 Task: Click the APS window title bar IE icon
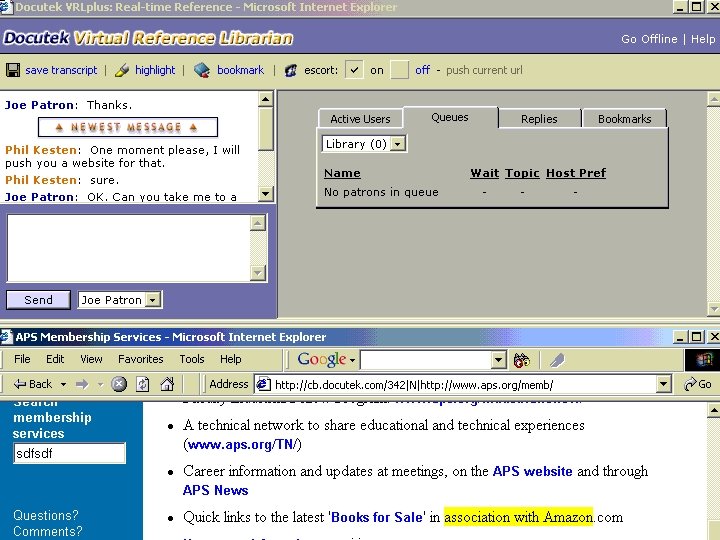click(6, 337)
